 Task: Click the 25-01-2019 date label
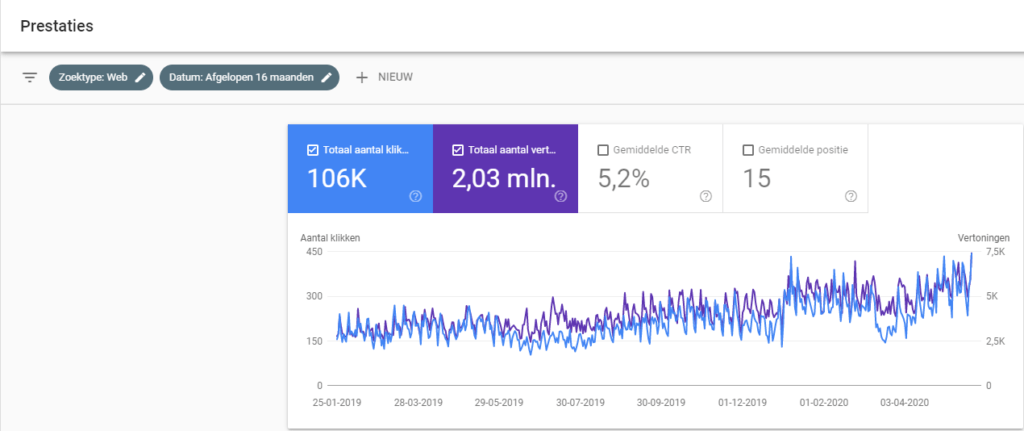click(x=336, y=402)
